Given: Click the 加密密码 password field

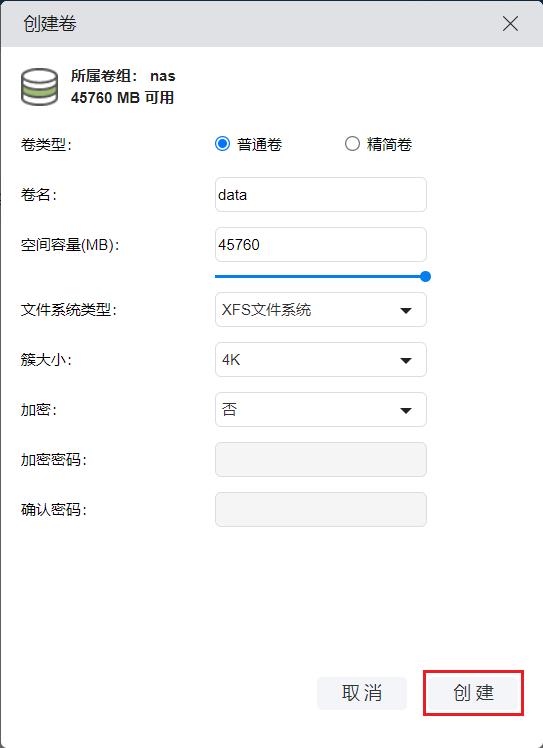Looking at the screenshot, I should 321,459.
